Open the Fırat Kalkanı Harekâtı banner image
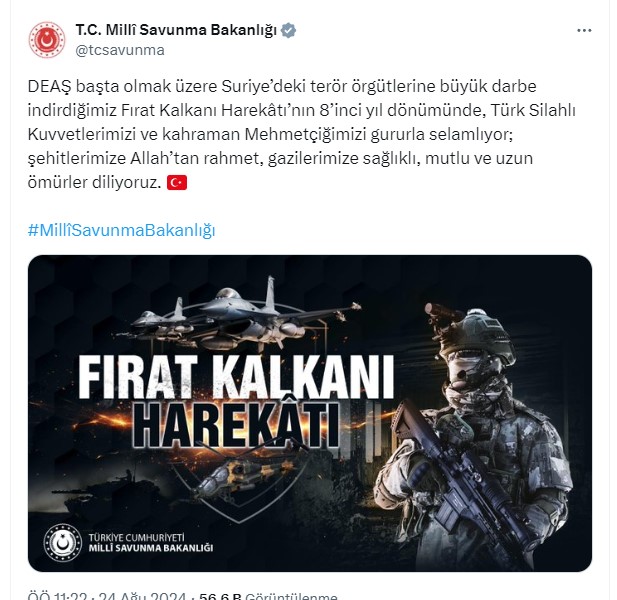Viewport: 617px width, 600px height. click(310, 413)
